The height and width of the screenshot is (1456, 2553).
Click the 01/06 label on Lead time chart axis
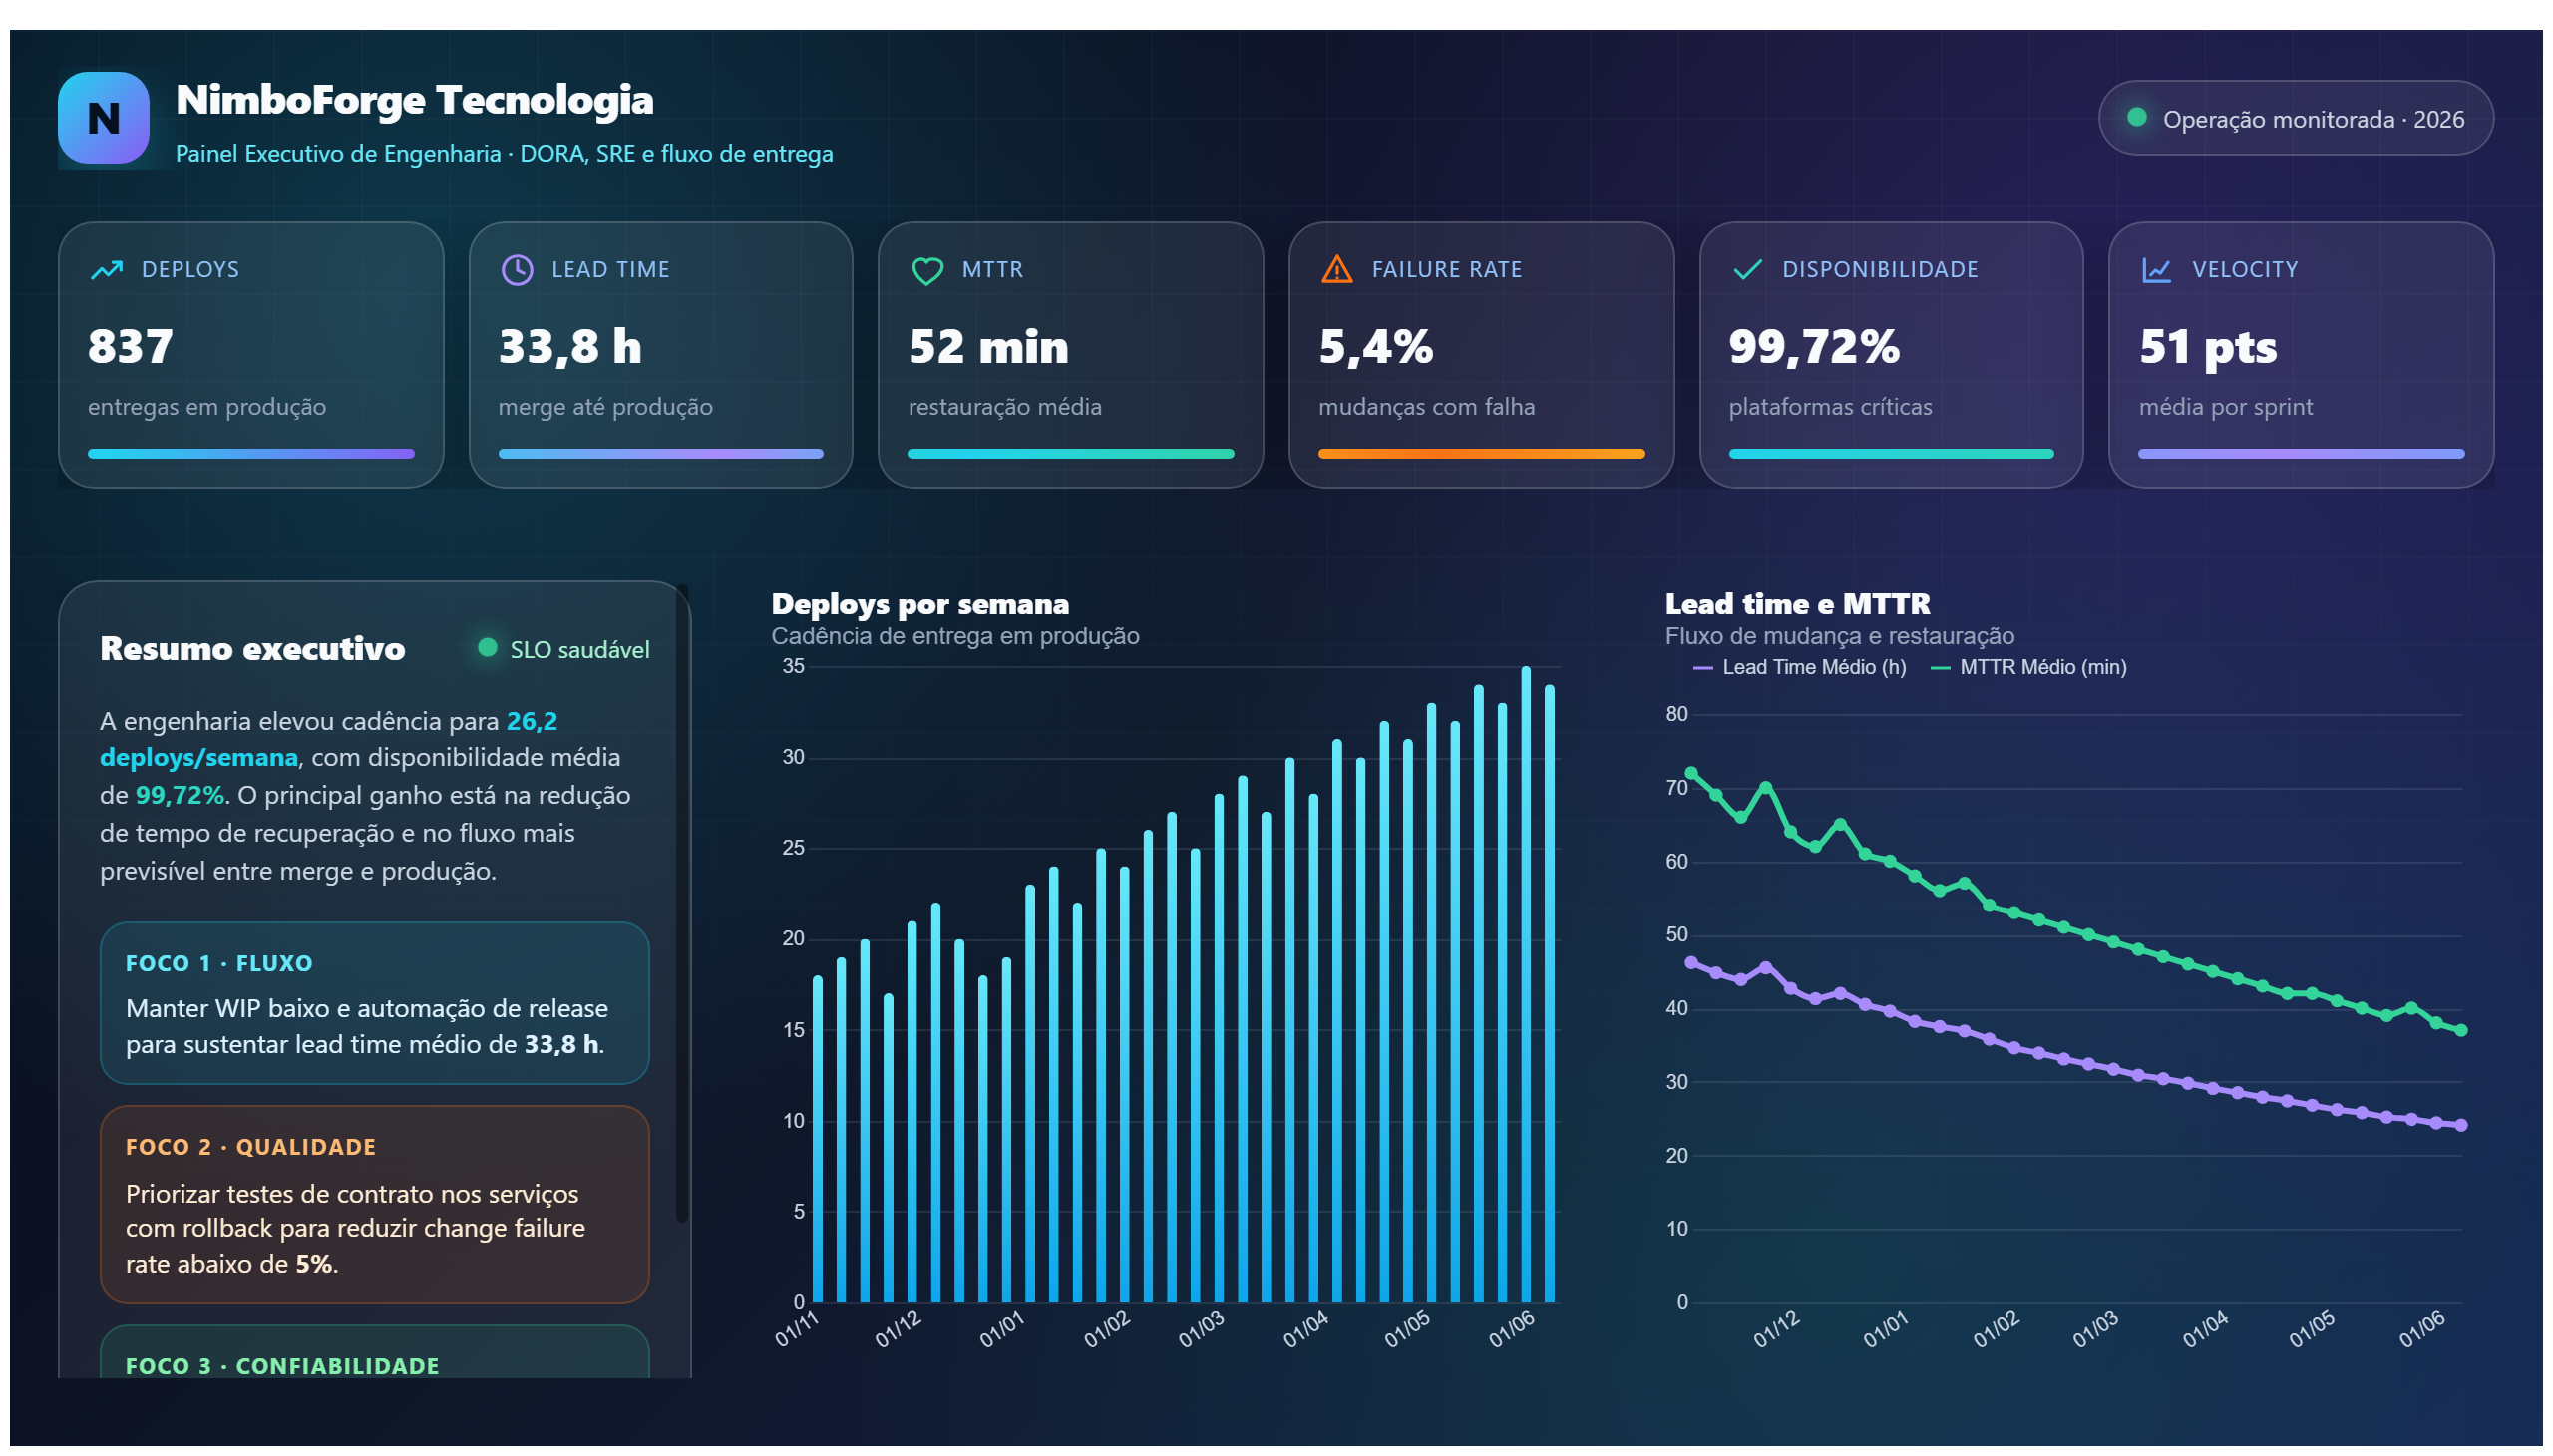(2422, 1329)
